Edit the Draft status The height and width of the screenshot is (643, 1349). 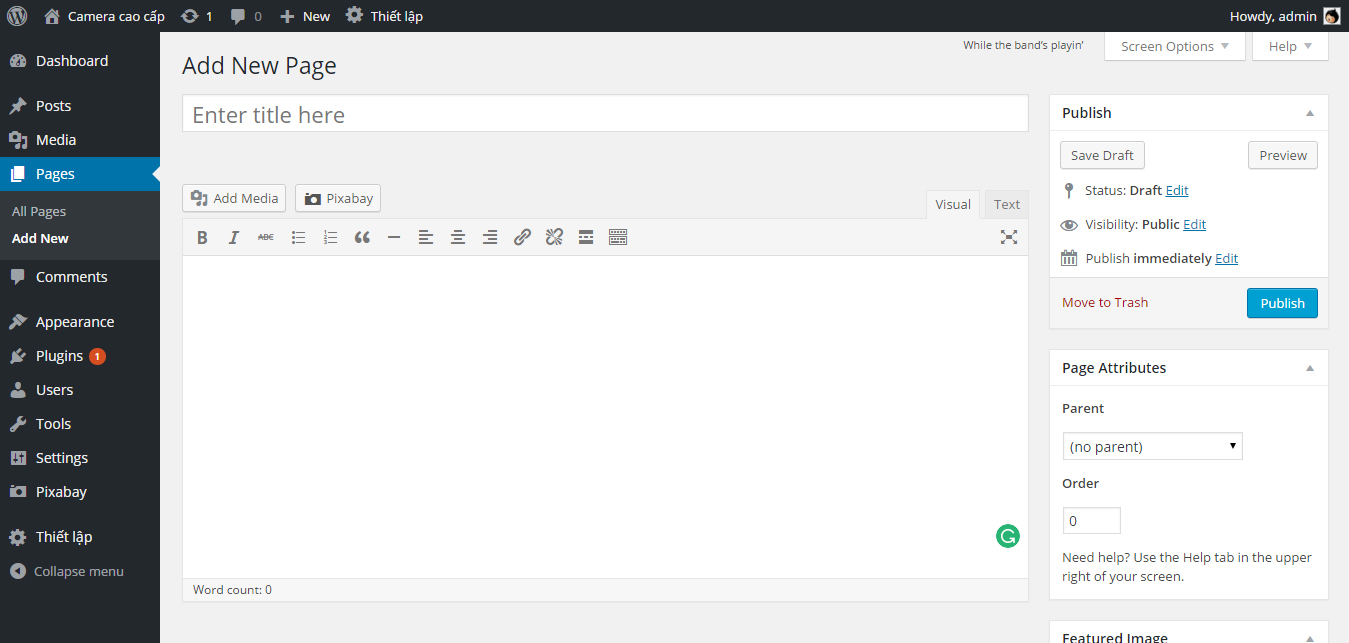tap(1177, 190)
